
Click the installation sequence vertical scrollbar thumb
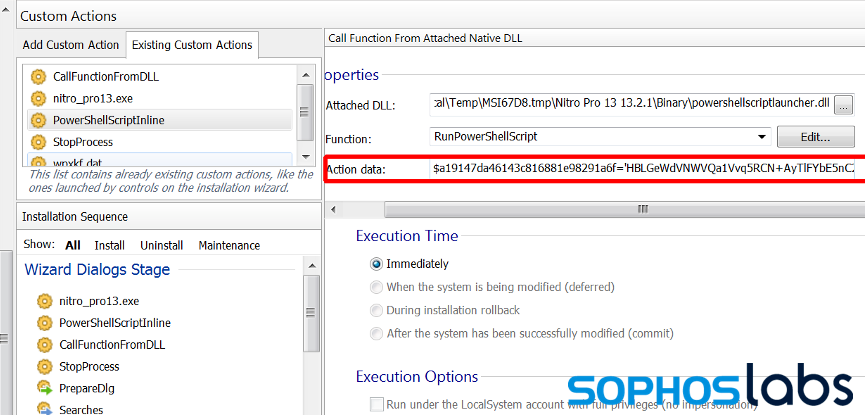point(311,313)
